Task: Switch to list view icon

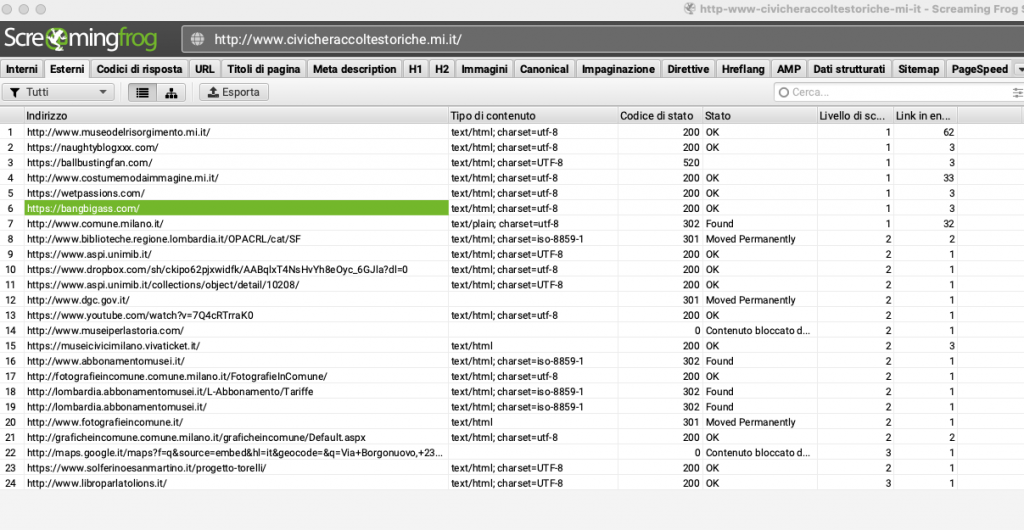Action: point(143,92)
